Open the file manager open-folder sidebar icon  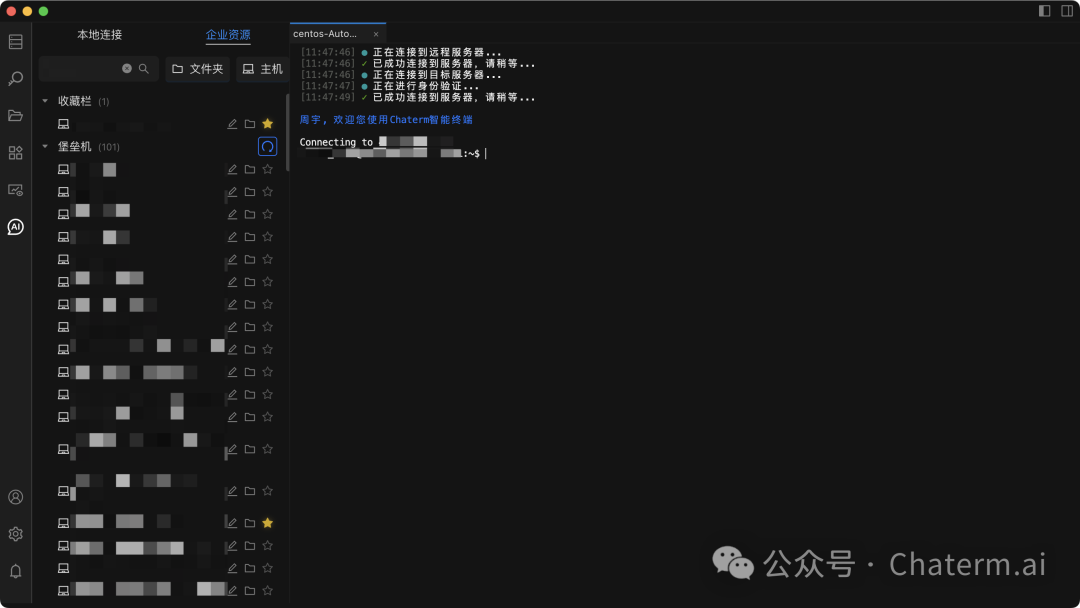[15, 116]
